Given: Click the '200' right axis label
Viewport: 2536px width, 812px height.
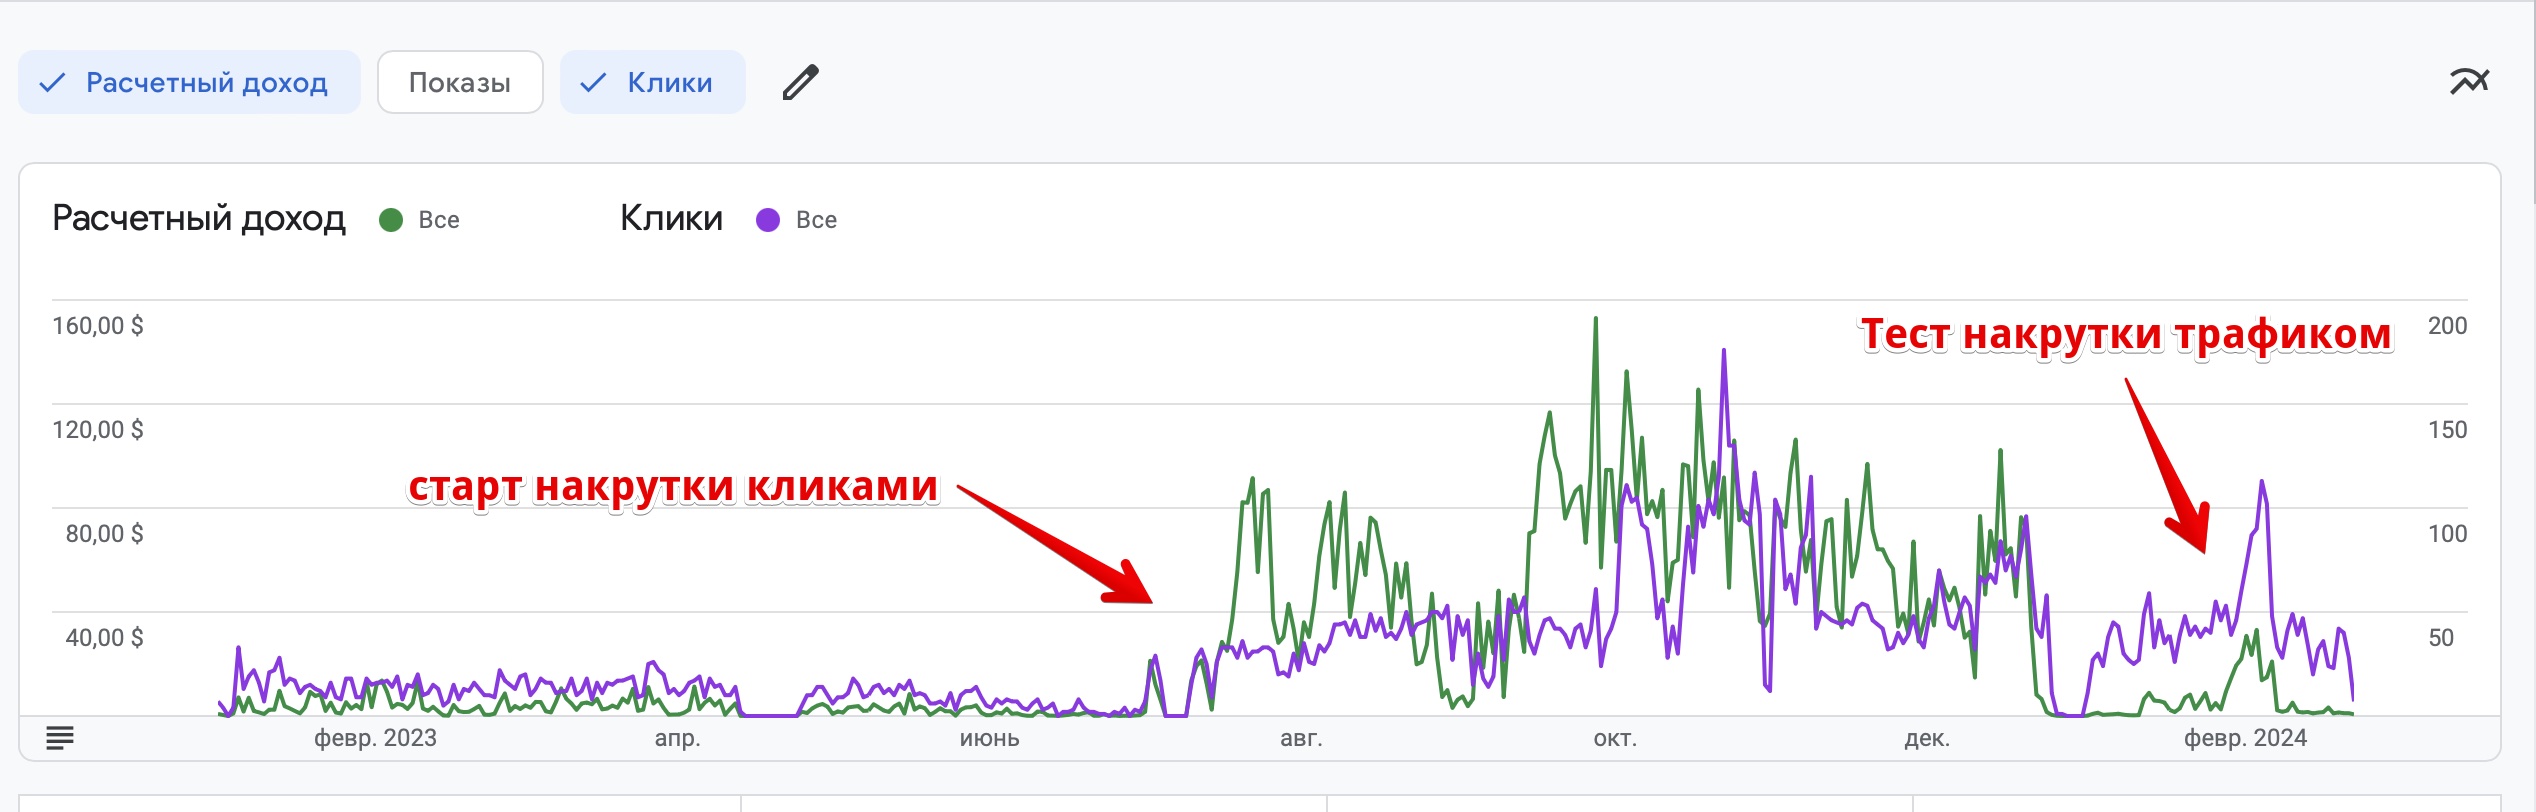Looking at the screenshot, I should pyautogui.click(x=2447, y=326).
